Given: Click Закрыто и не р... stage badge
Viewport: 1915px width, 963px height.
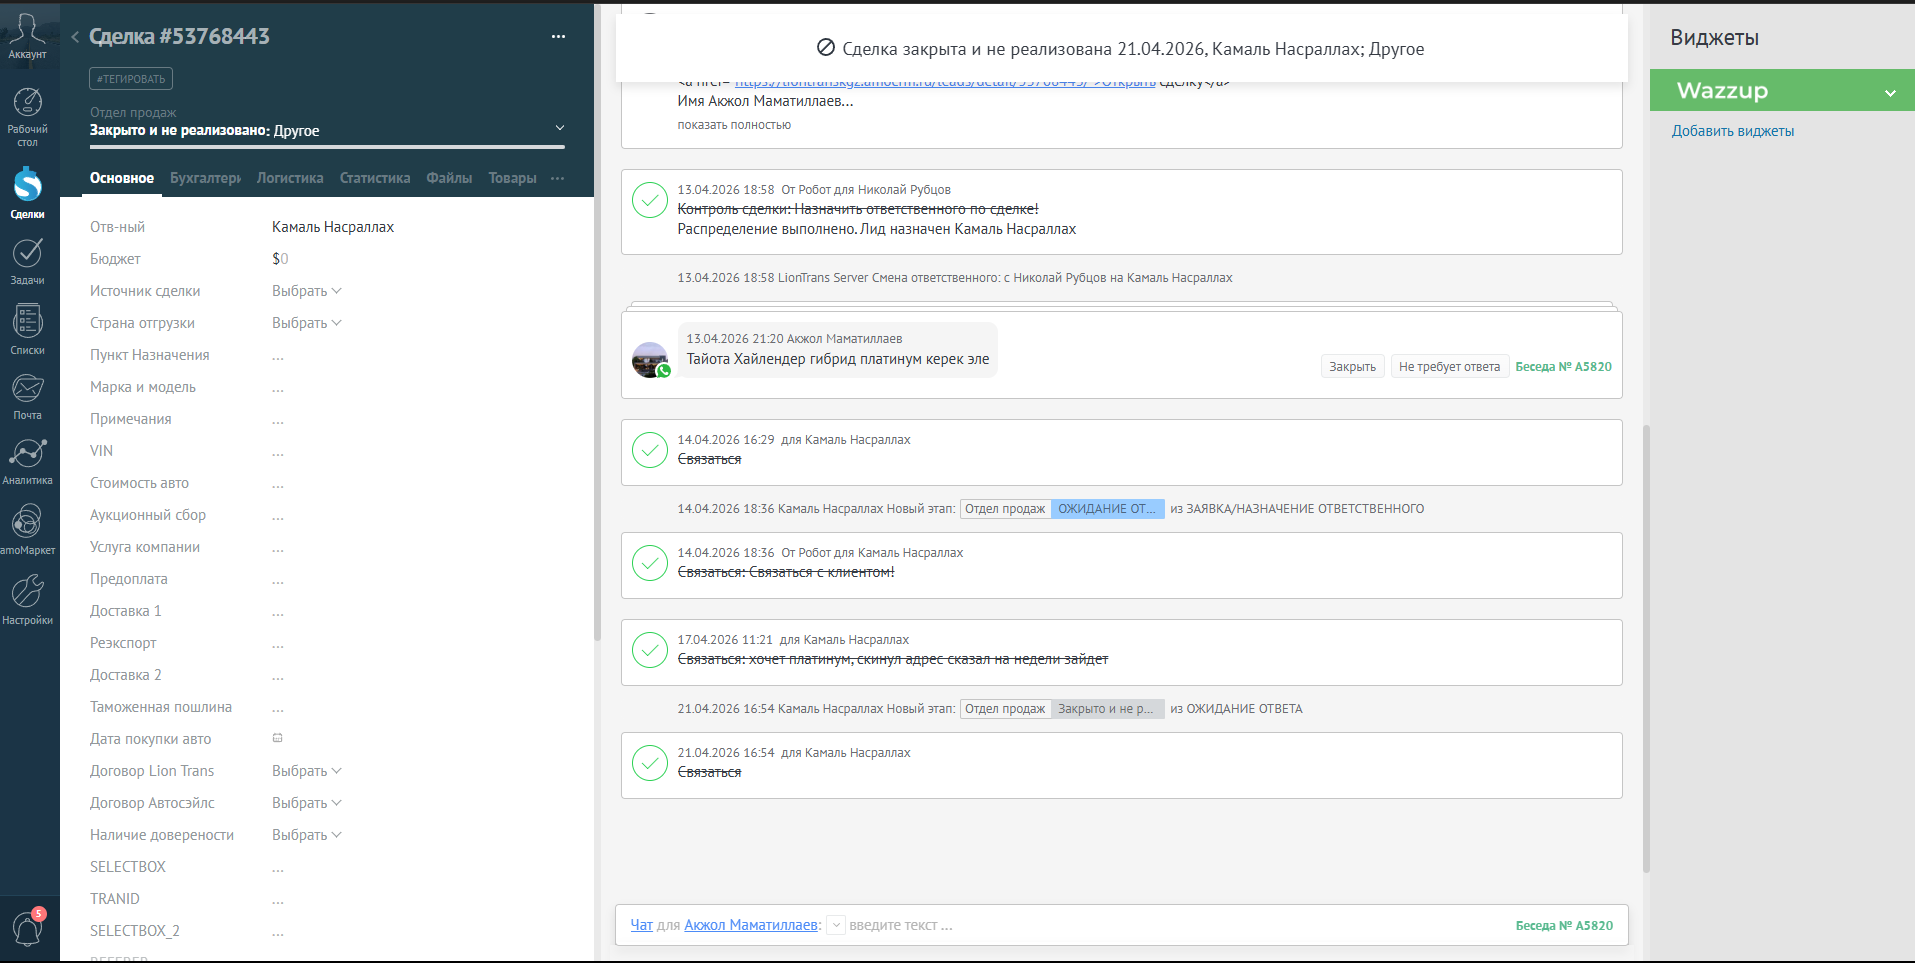Looking at the screenshot, I should coord(1107,709).
